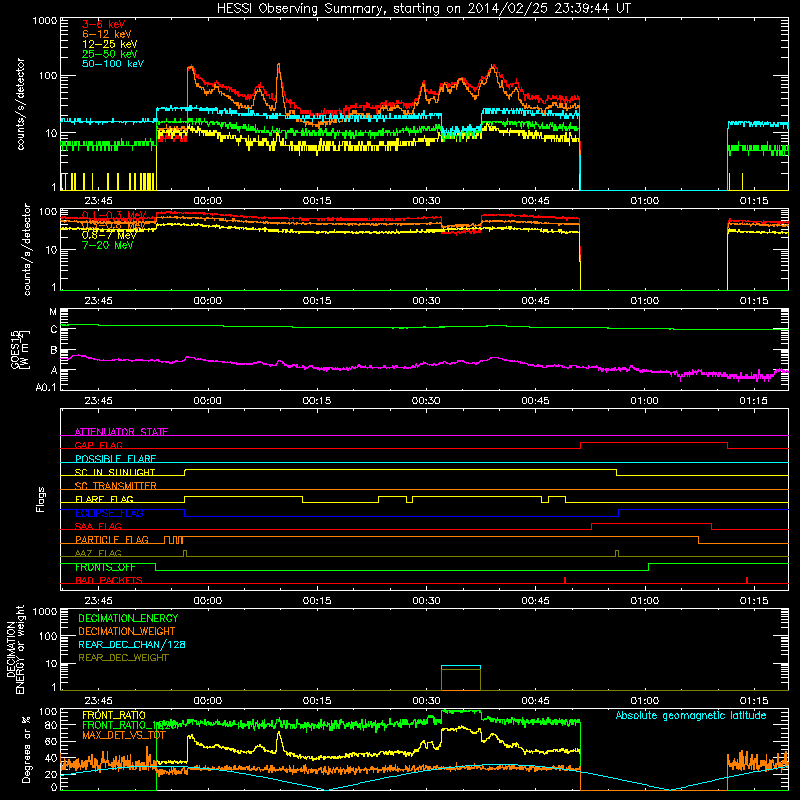The width and height of the screenshot is (800, 800).
Task: Click the 00:30 tick under the decimation panel
Action: (426, 700)
